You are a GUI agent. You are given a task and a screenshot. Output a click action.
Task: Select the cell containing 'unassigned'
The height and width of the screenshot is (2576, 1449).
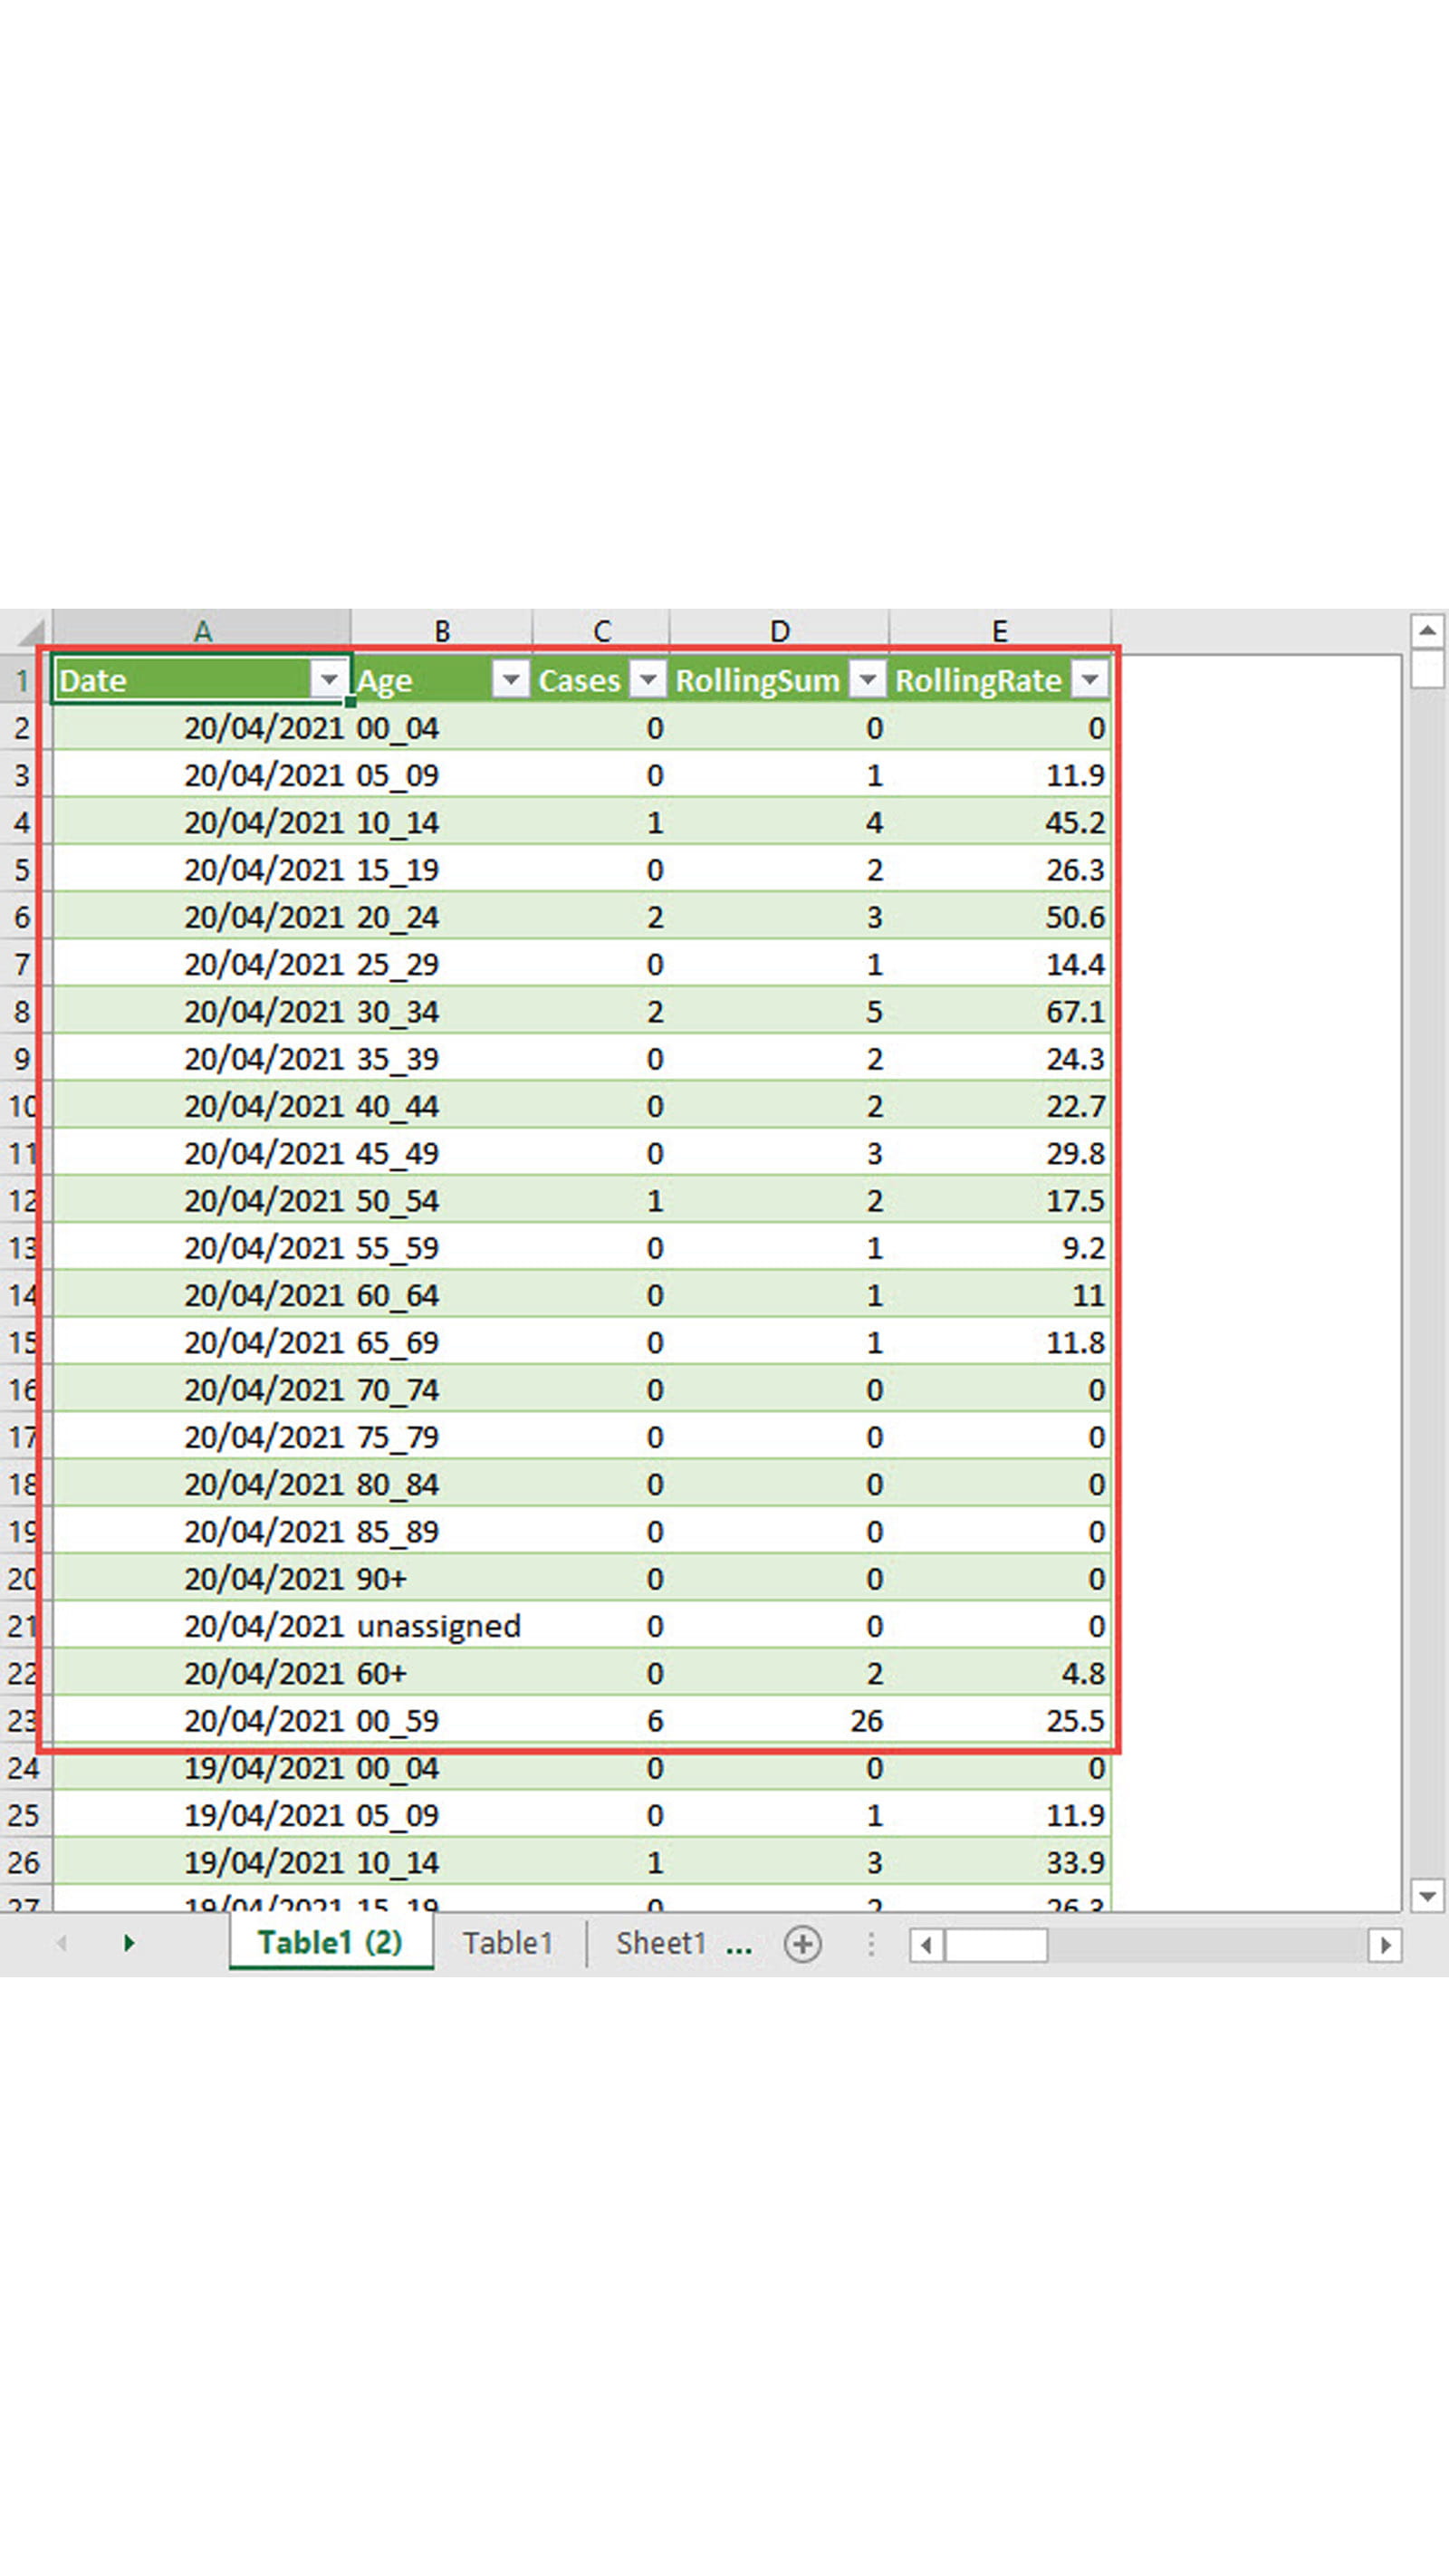(440, 1626)
